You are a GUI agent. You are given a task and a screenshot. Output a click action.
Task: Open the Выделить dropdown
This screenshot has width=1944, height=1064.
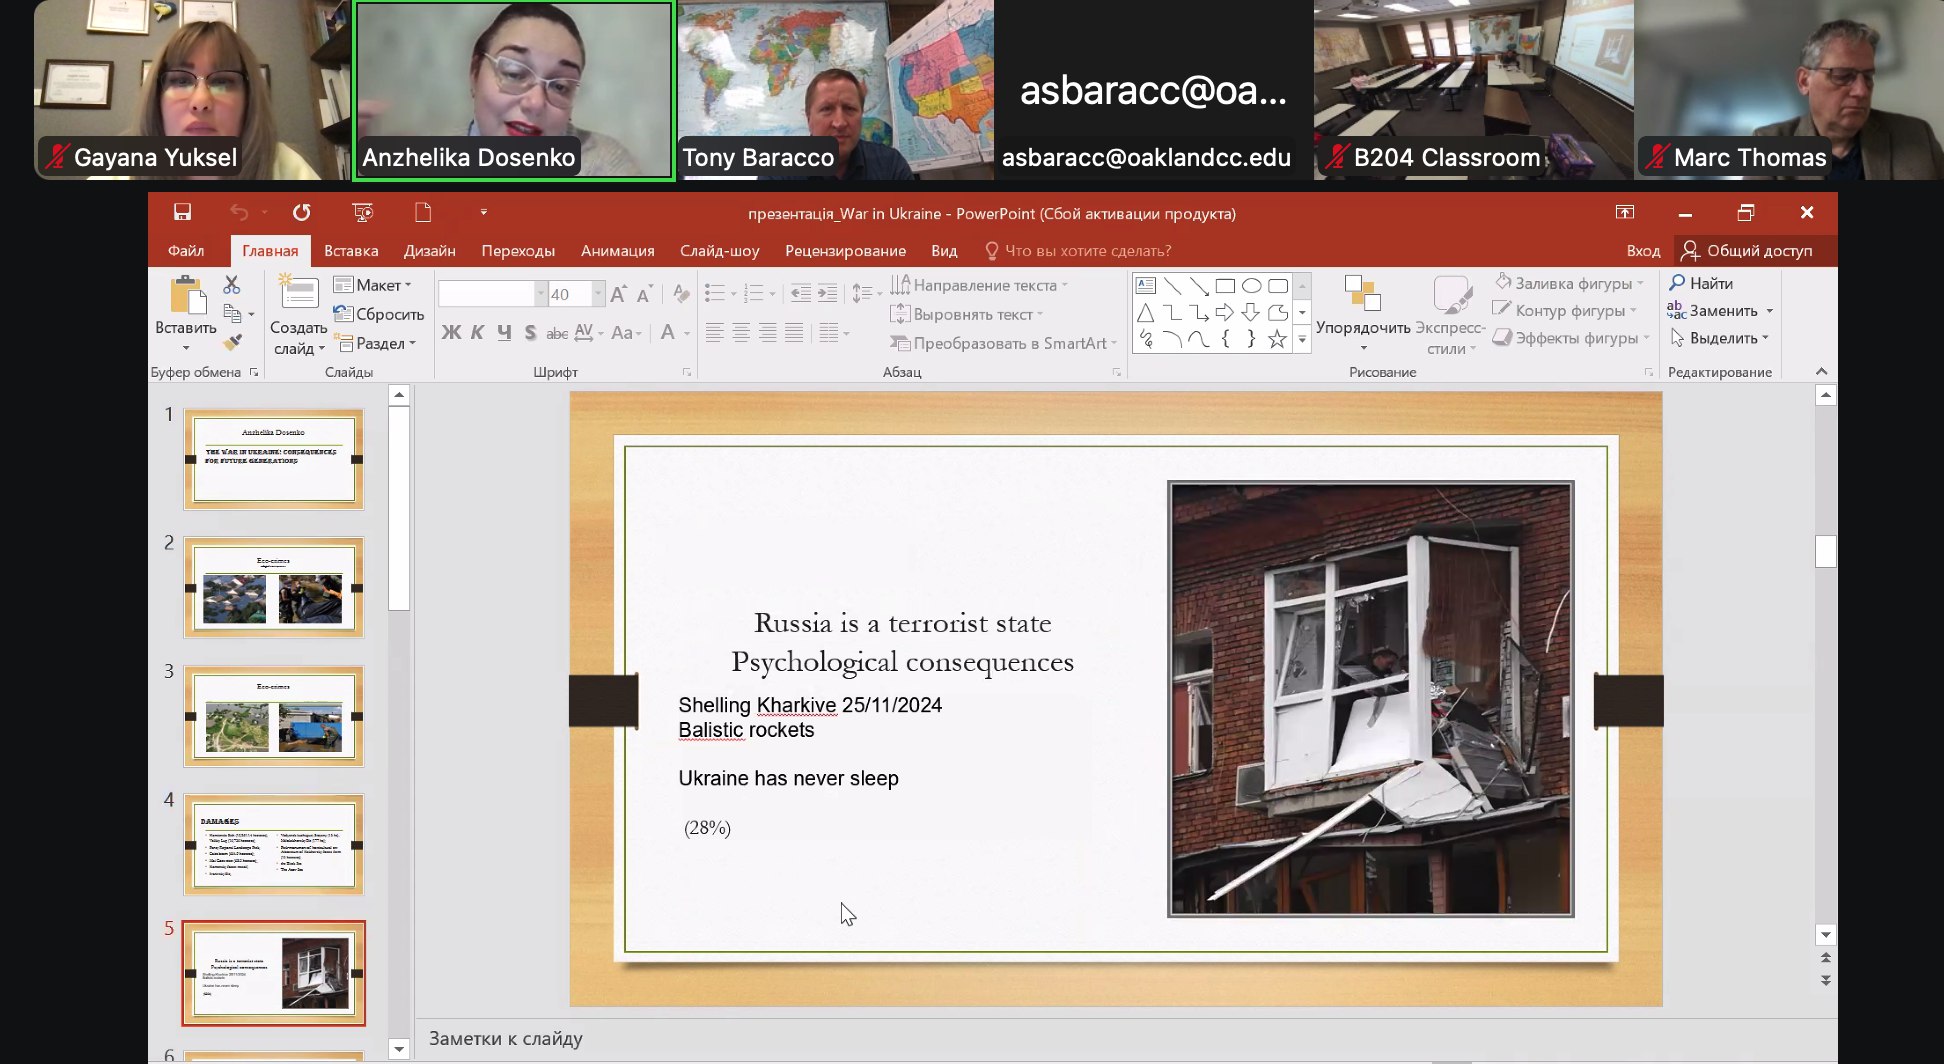click(x=1721, y=338)
